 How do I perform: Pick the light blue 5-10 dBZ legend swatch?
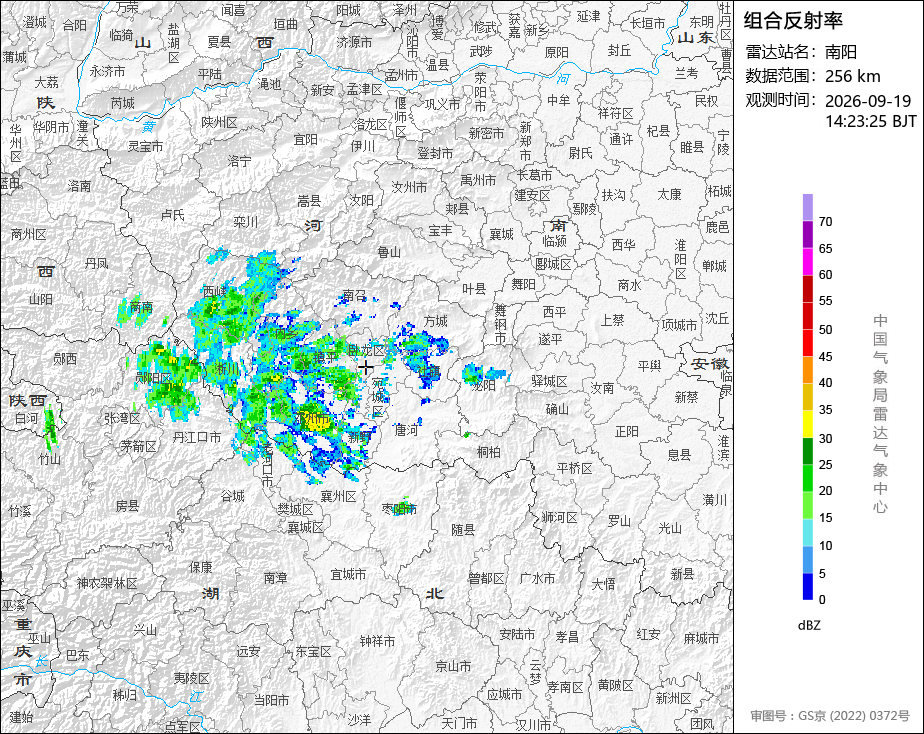(807, 560)
